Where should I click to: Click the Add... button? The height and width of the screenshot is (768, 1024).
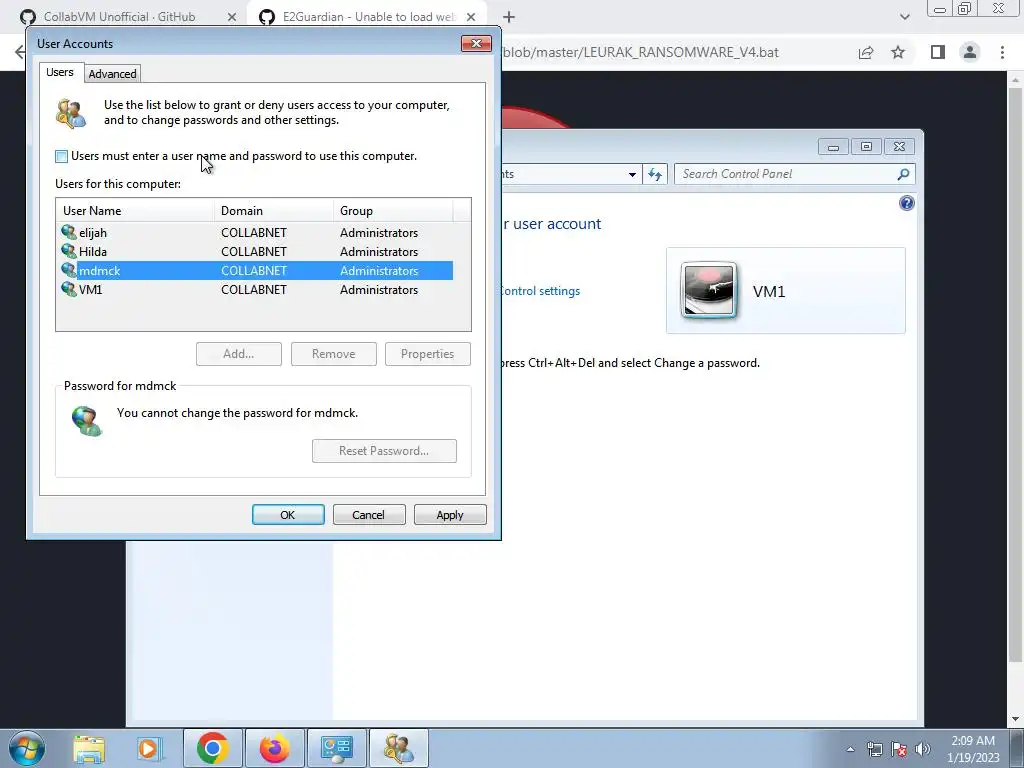pos(238,354)
